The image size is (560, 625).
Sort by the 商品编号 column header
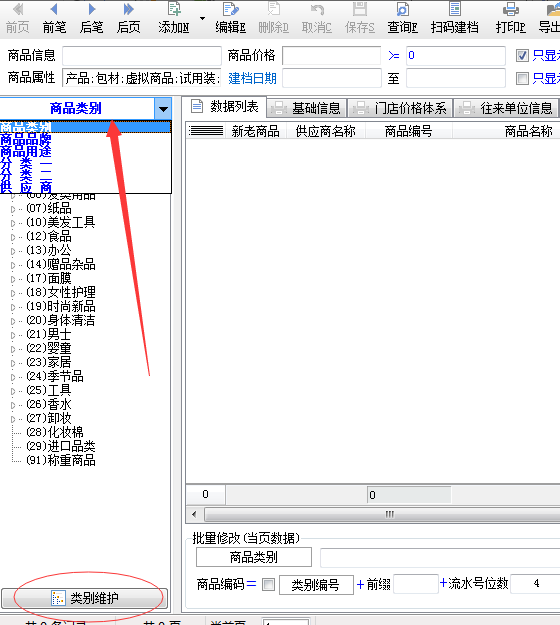pos(409,131)
